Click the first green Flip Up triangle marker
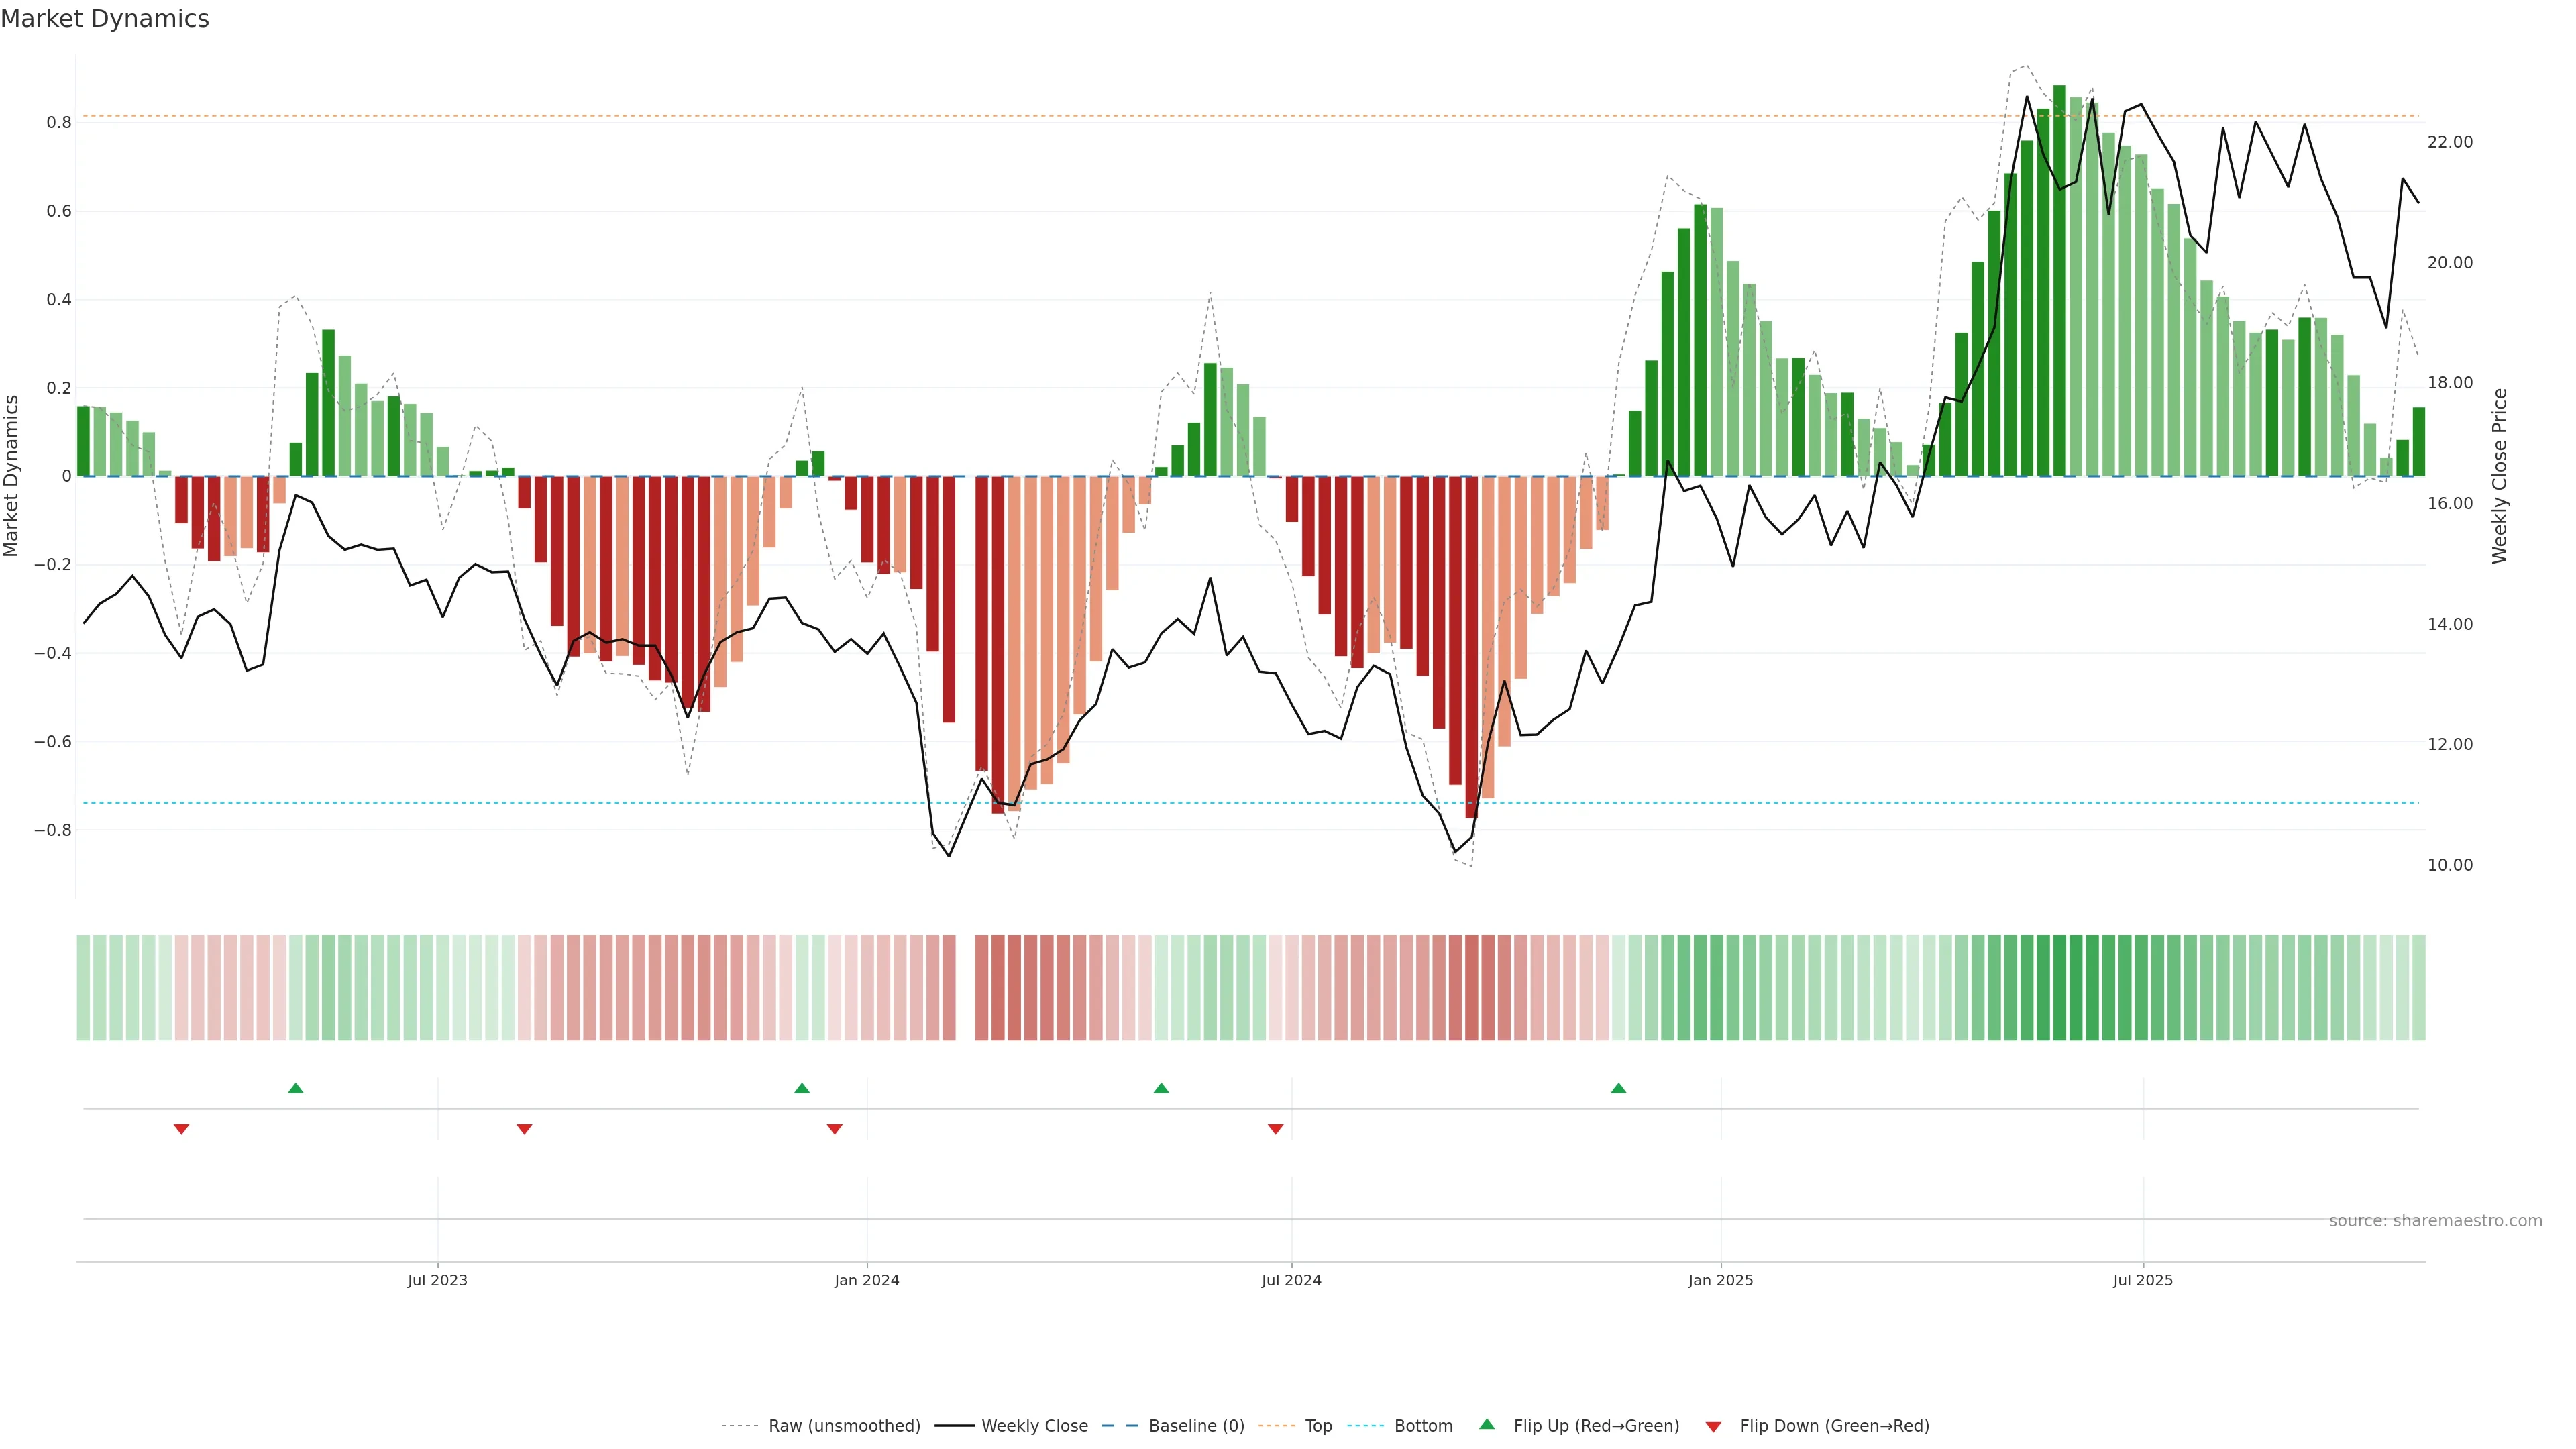This screenshot has width=2576, height=1449. [295, 1088]
